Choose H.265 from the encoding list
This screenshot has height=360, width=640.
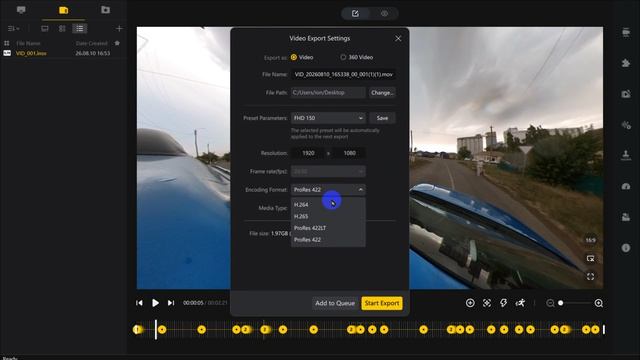point(328,216)
